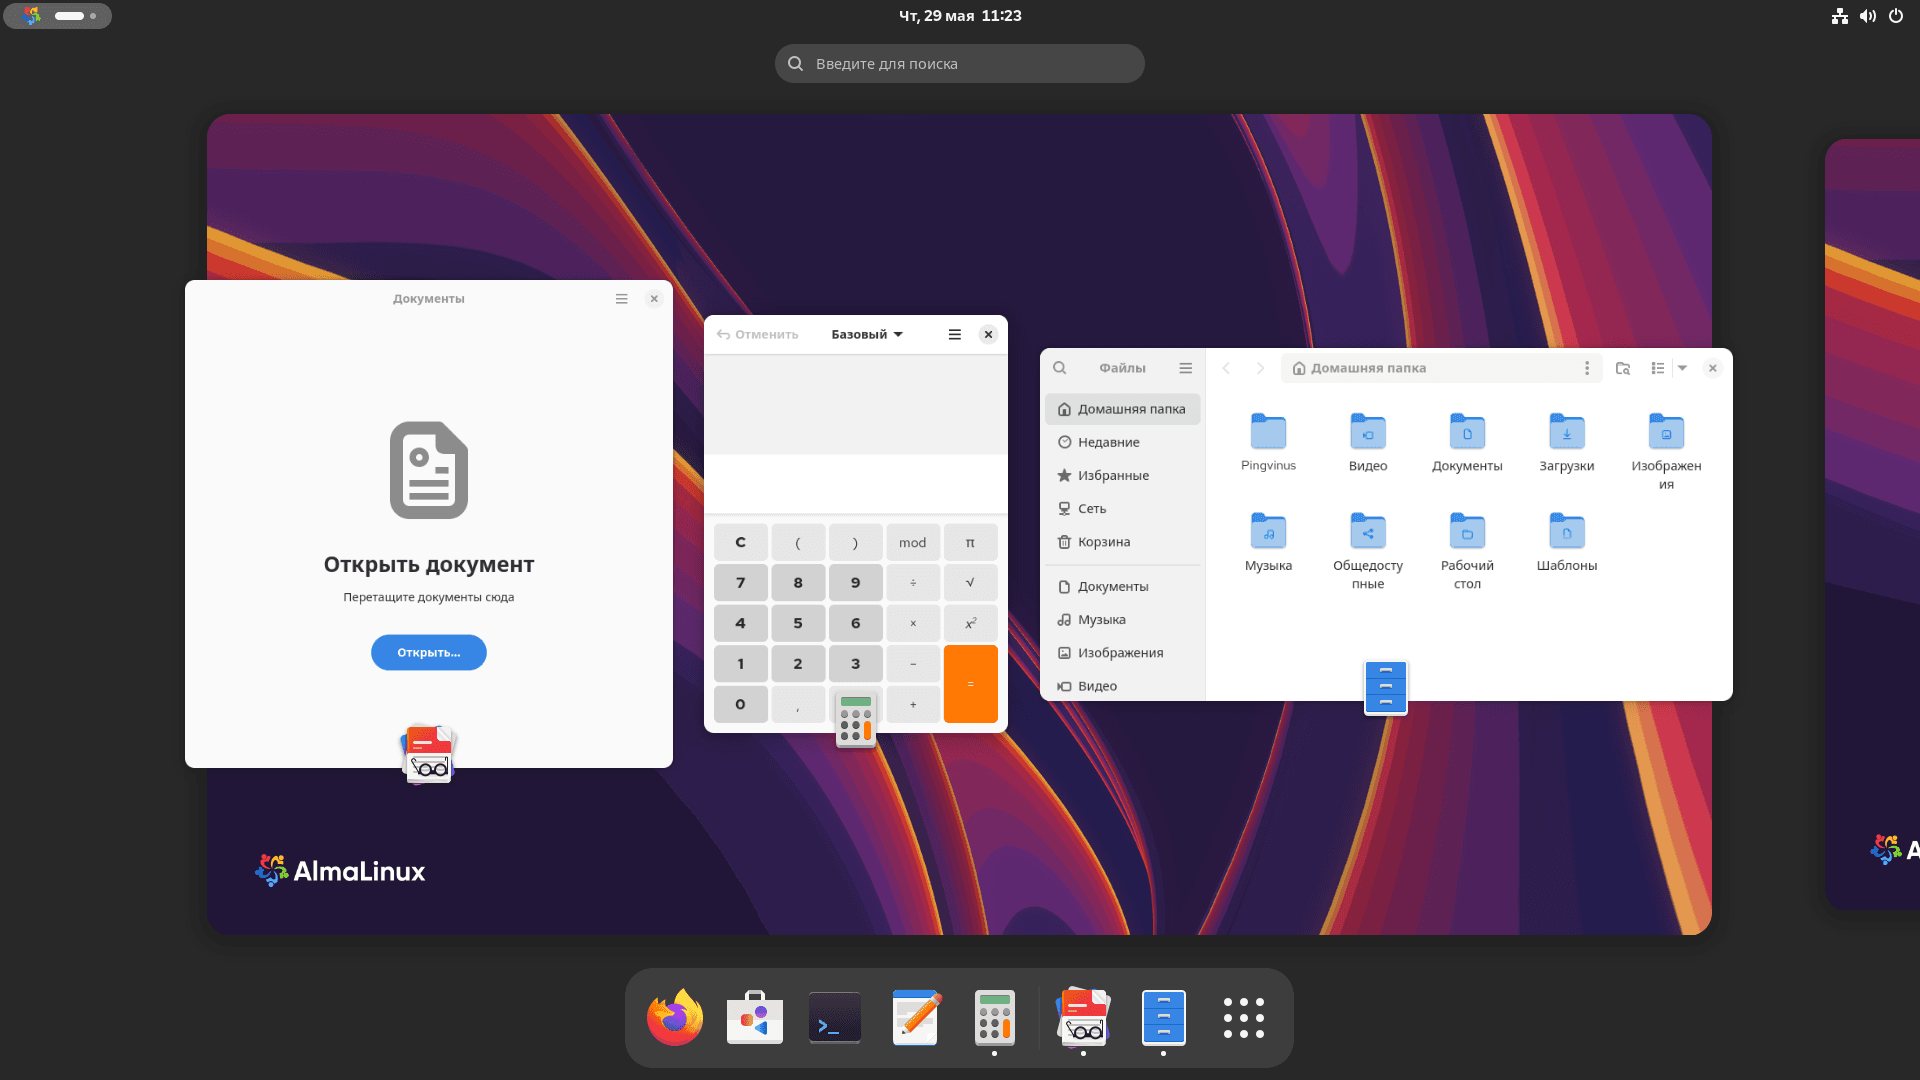Click the Activities workspace indicator

click(x=58, y=16)
